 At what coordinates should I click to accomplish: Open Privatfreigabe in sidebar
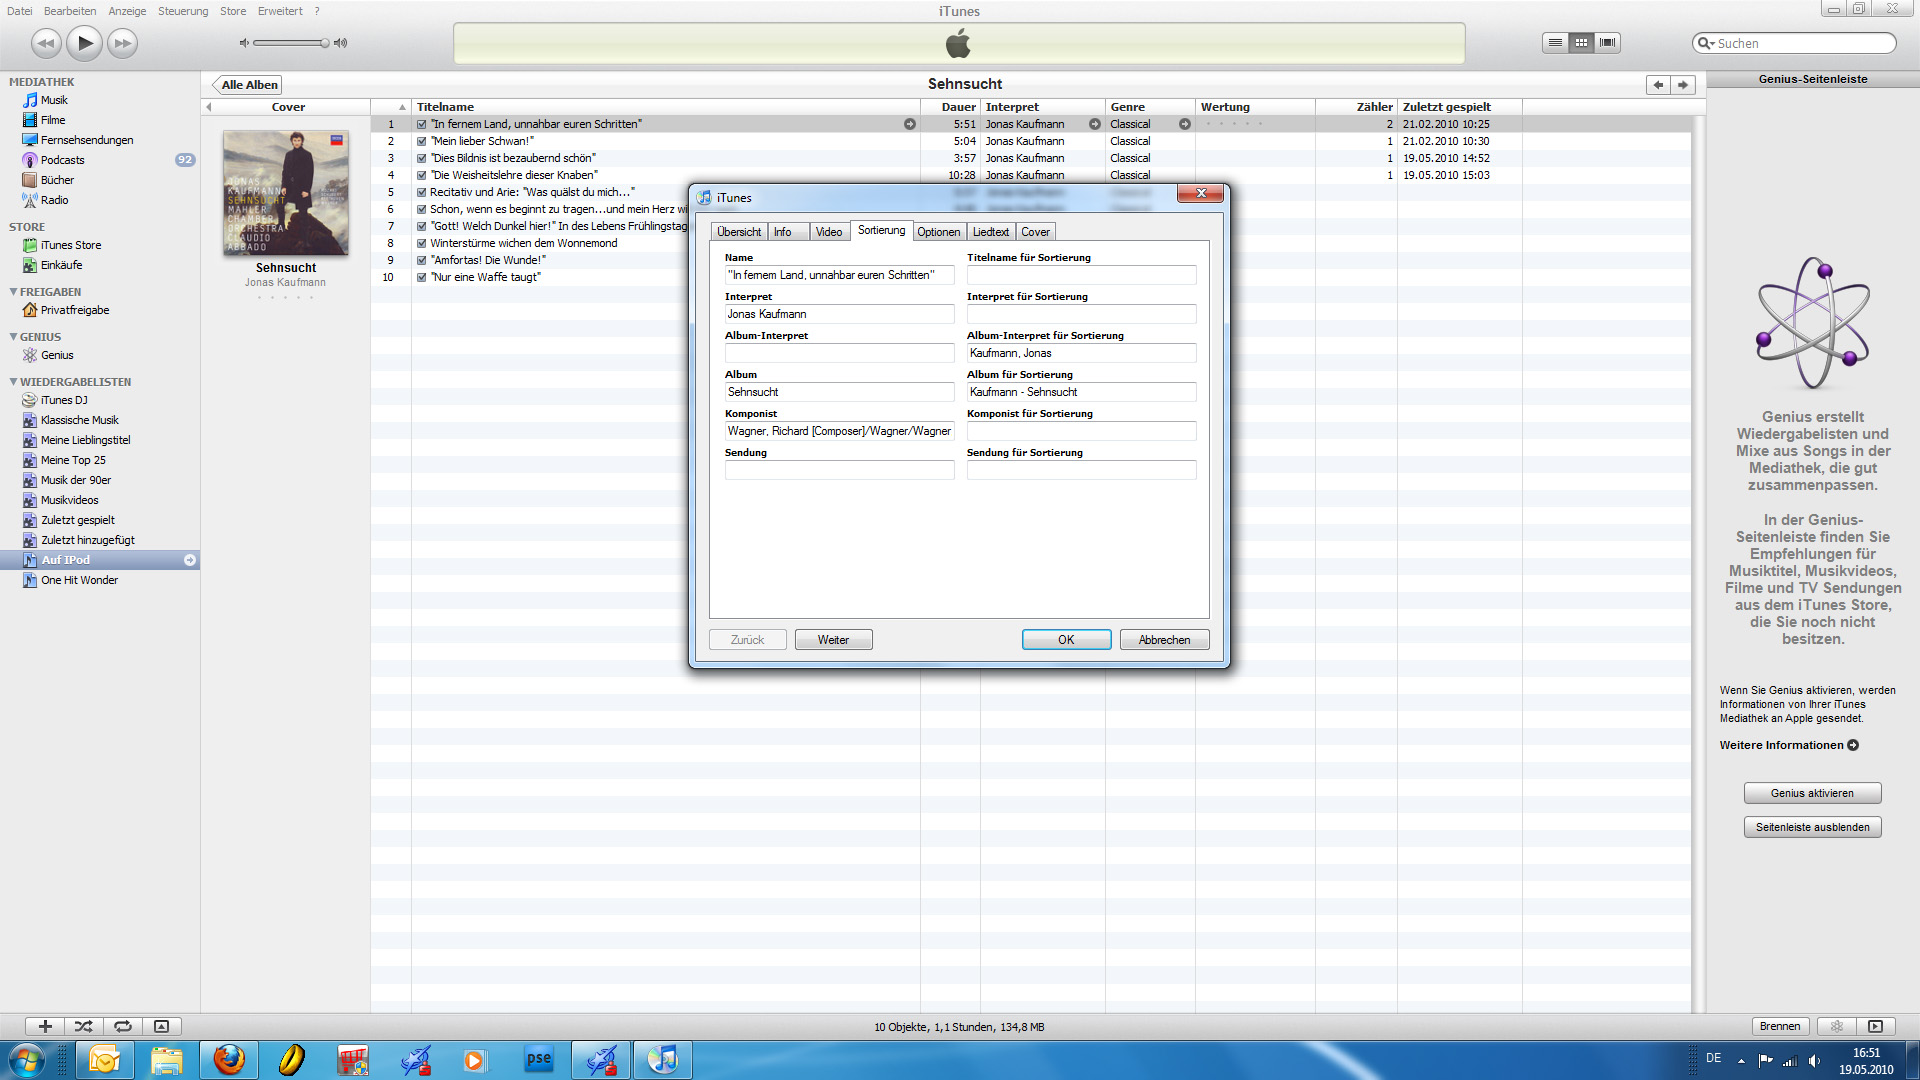(75, 310)
